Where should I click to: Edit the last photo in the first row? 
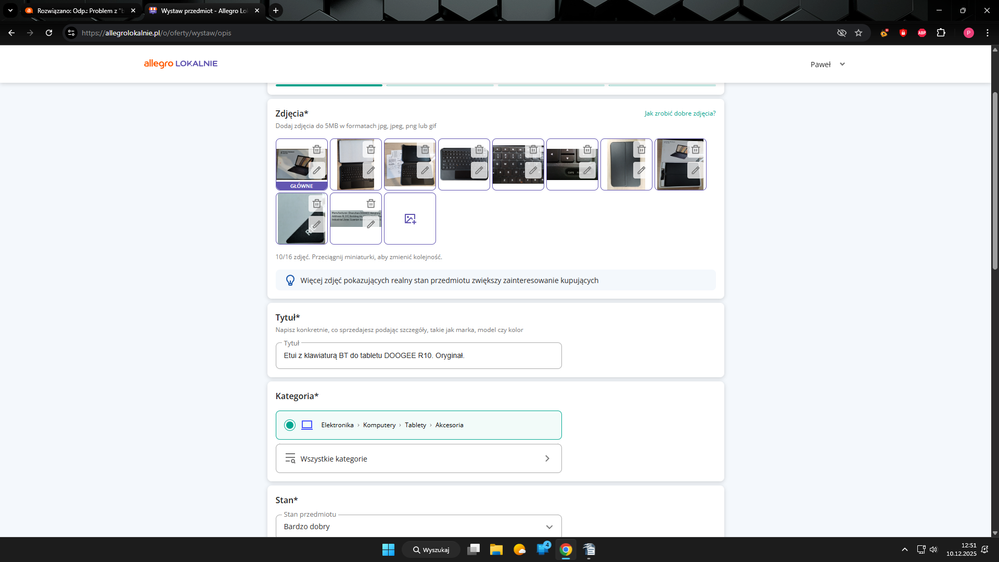[695, 171]
